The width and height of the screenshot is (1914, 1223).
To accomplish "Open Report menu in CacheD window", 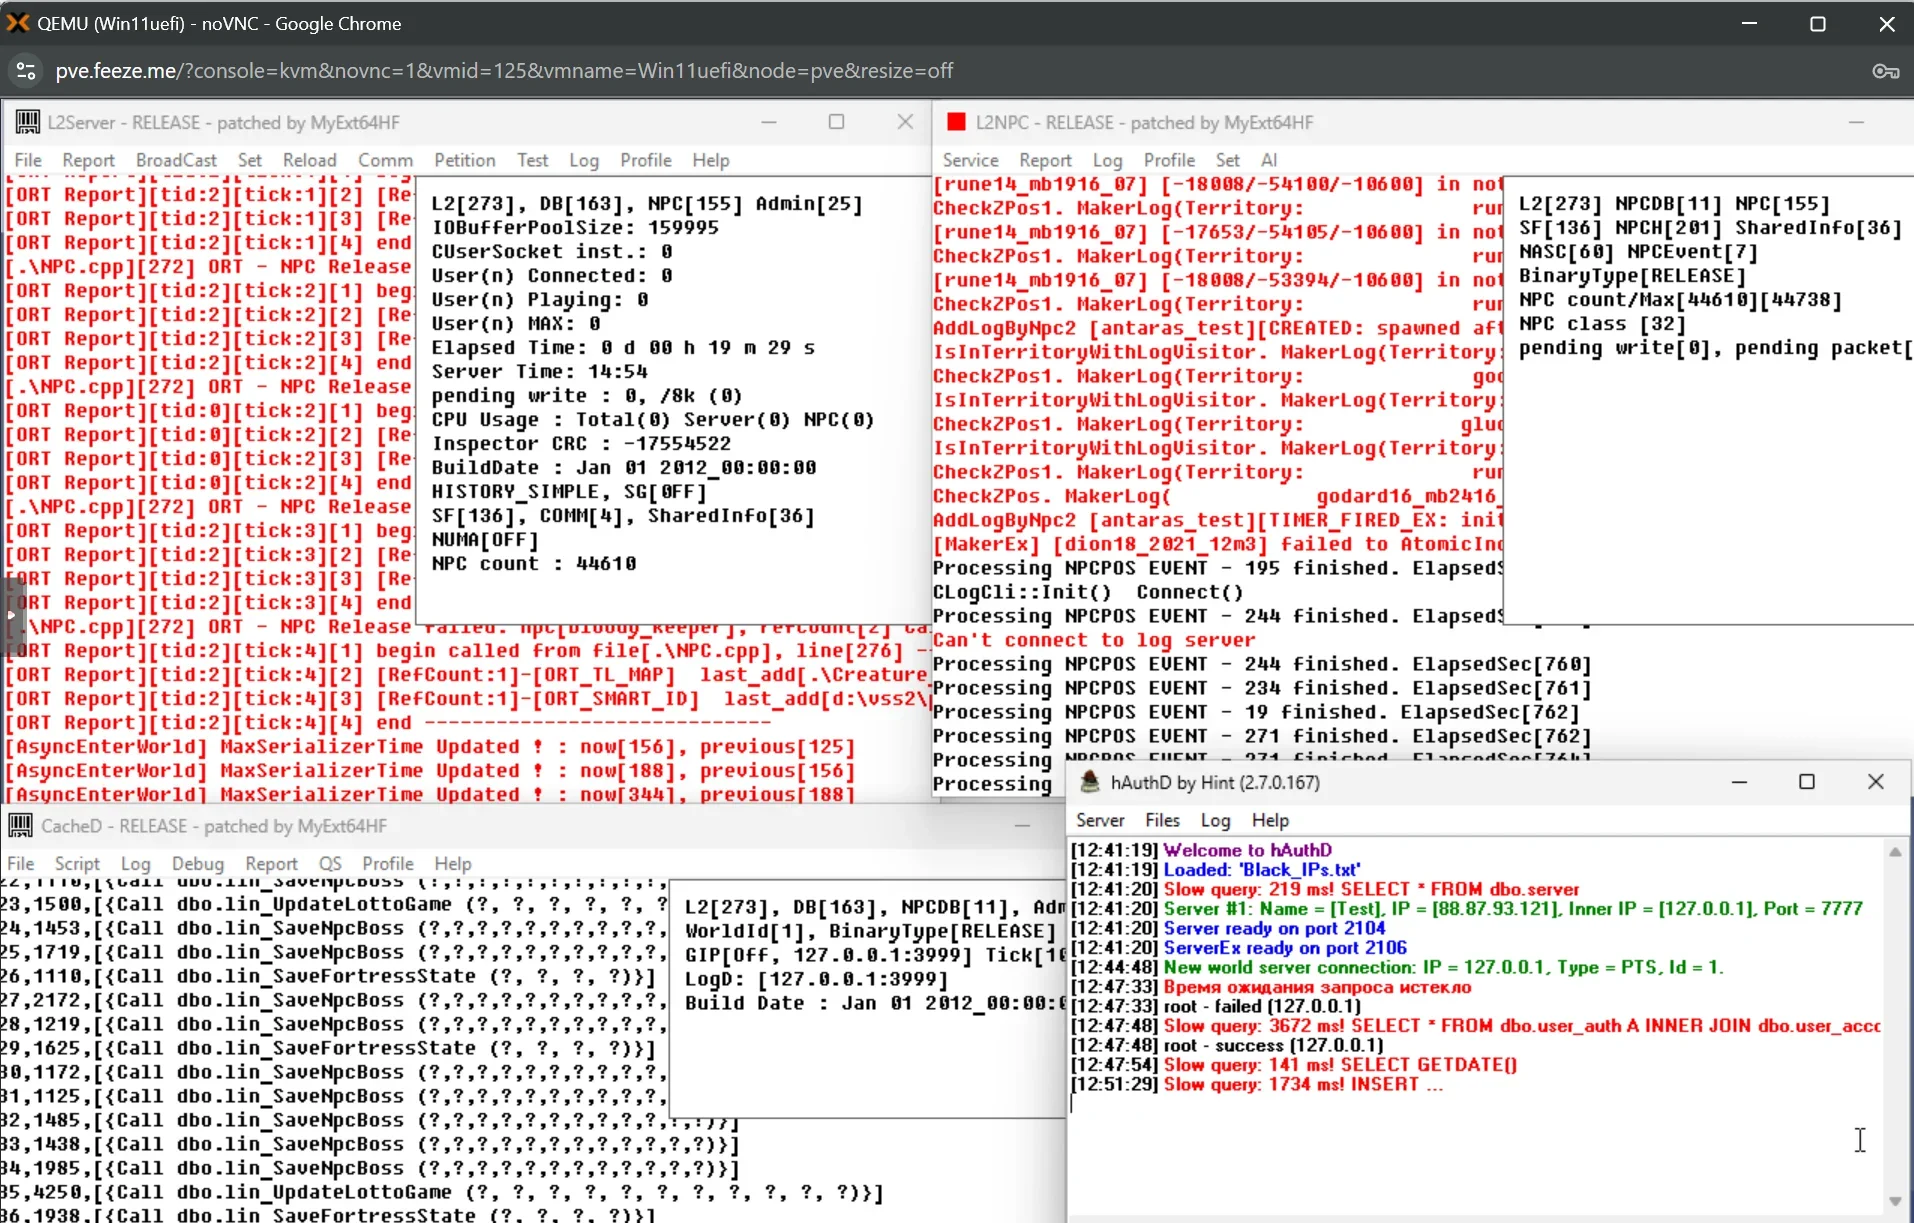I will coord(271,863).
